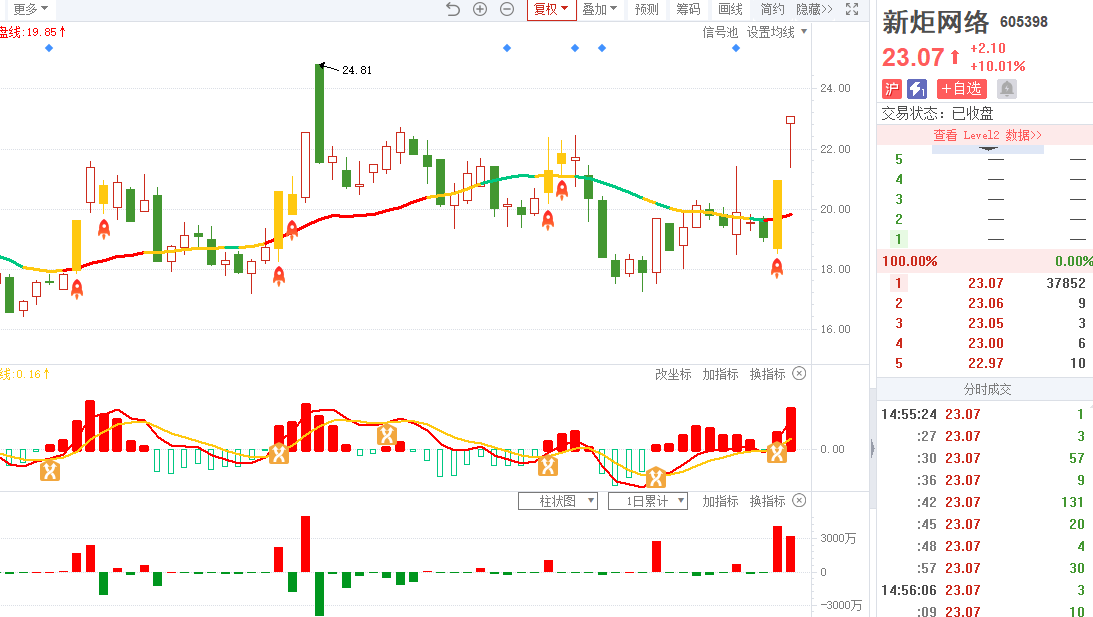Viewport: 1093px width, 617px height.
Task: Close the MACD indicator panel
Action: pos(800,374)
